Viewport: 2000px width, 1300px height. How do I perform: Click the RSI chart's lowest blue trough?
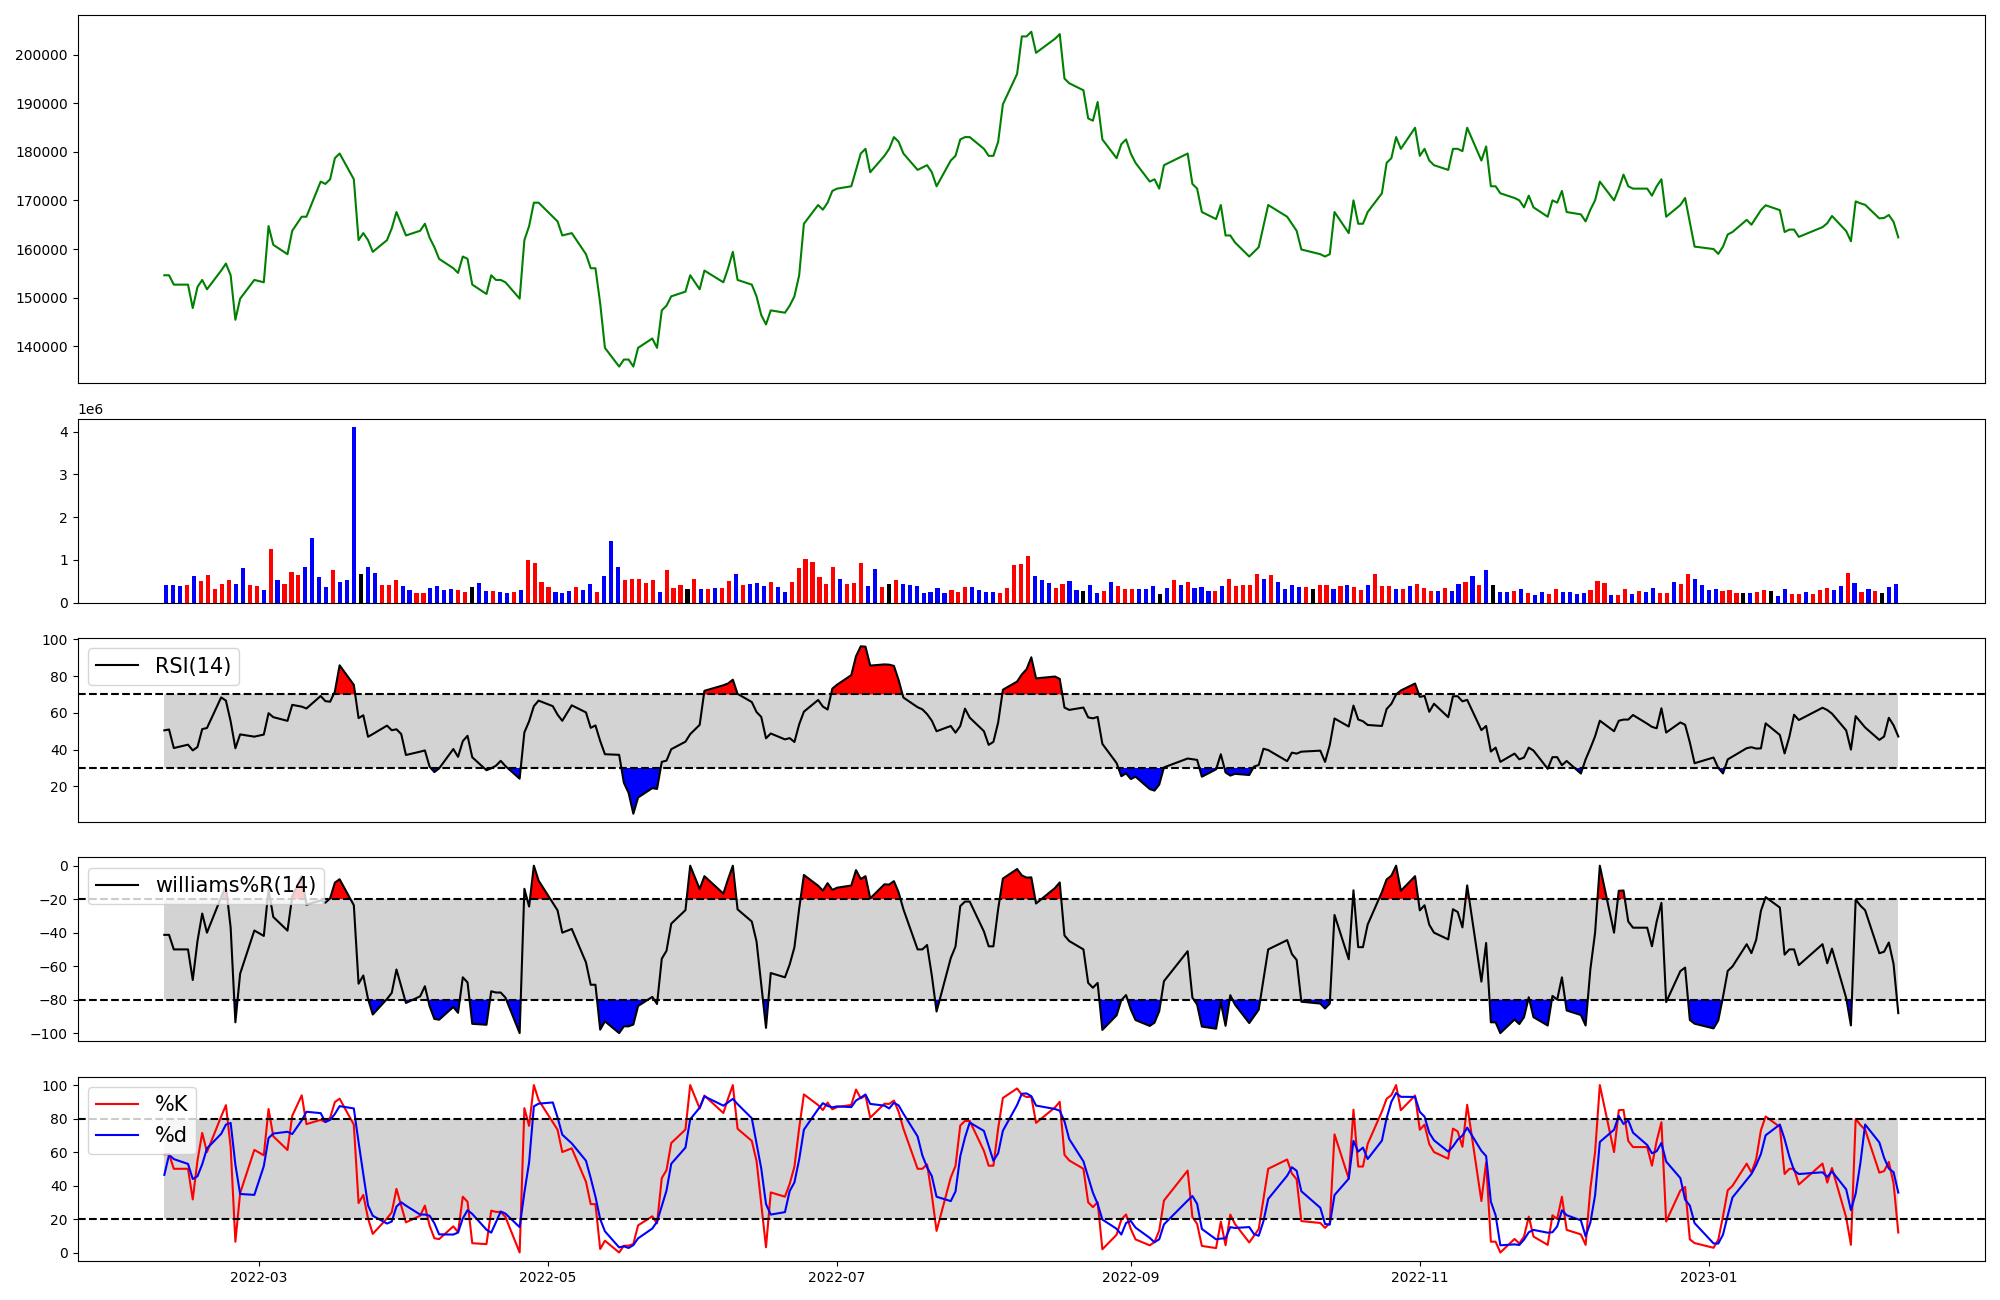click(x=633, y=812)
